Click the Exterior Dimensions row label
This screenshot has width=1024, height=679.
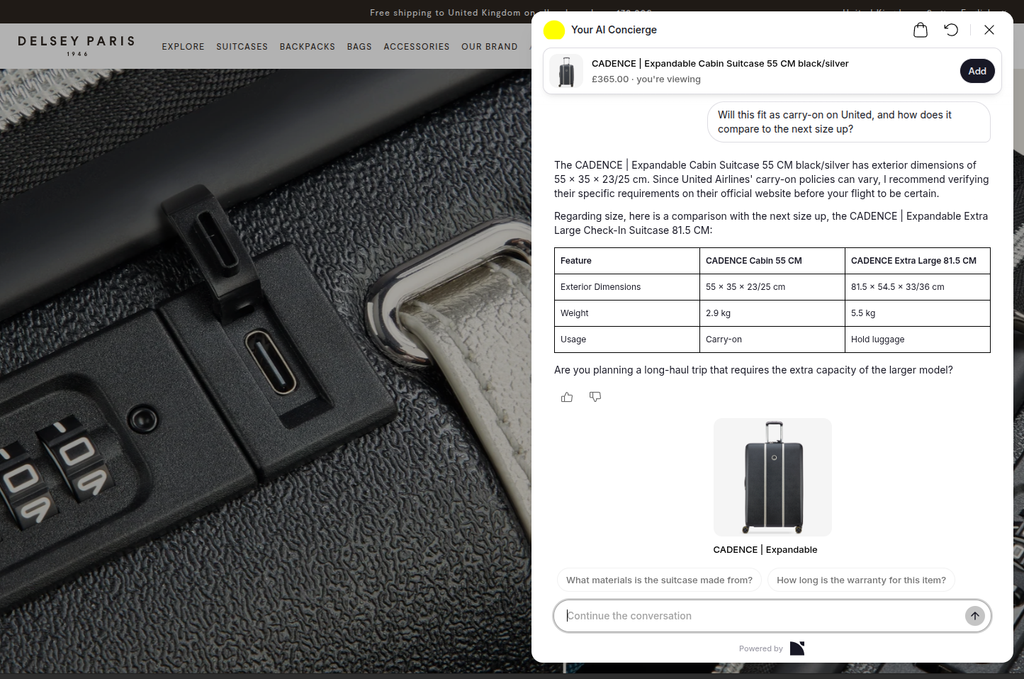click(x=627, y=287)
